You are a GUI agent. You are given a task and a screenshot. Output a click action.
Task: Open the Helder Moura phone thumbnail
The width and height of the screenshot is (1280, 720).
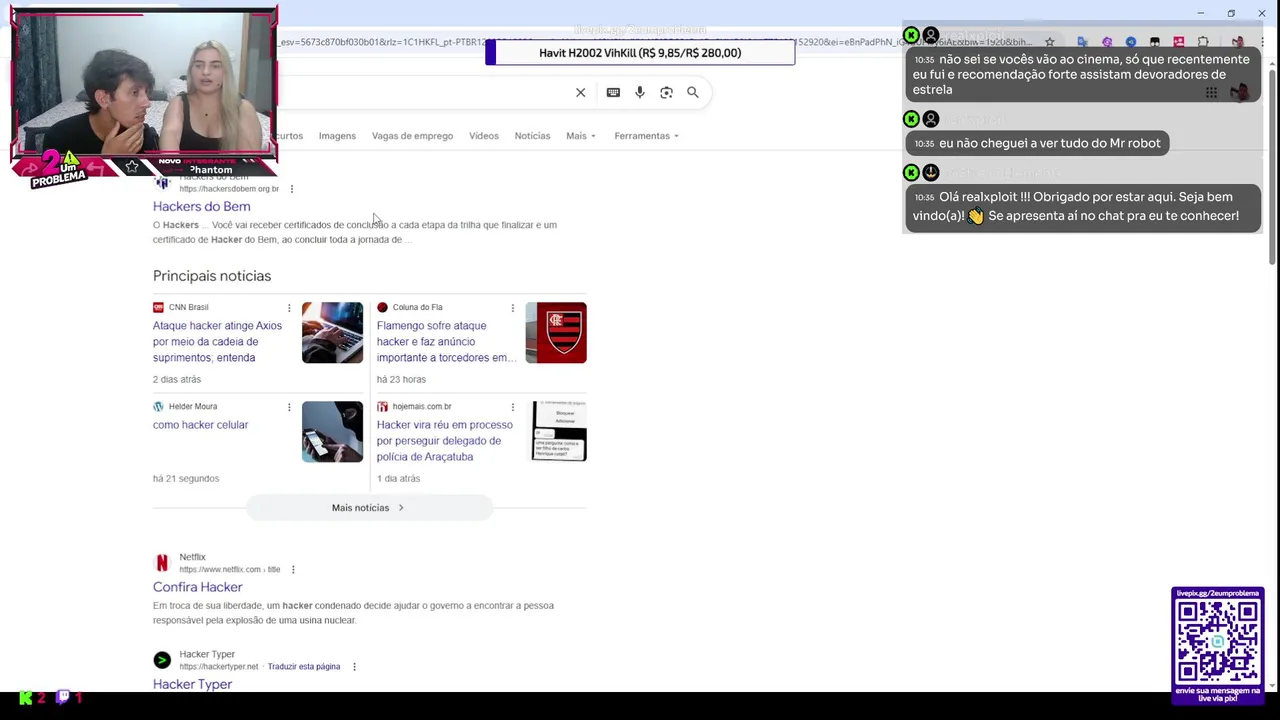pyautogui.click(x=332, y=432)
